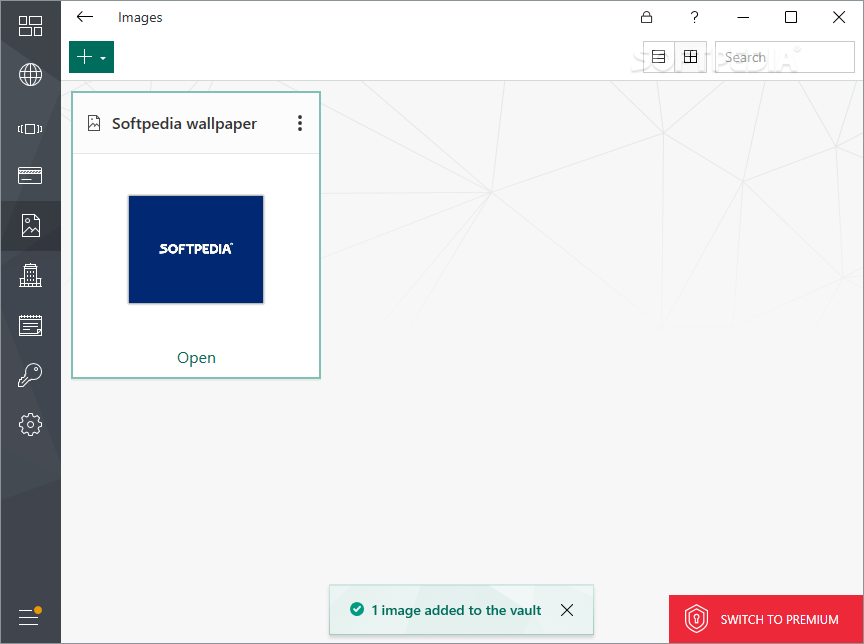Click the Search input field
Viewport: 864px width, 644px height.
tap(785, 57)
